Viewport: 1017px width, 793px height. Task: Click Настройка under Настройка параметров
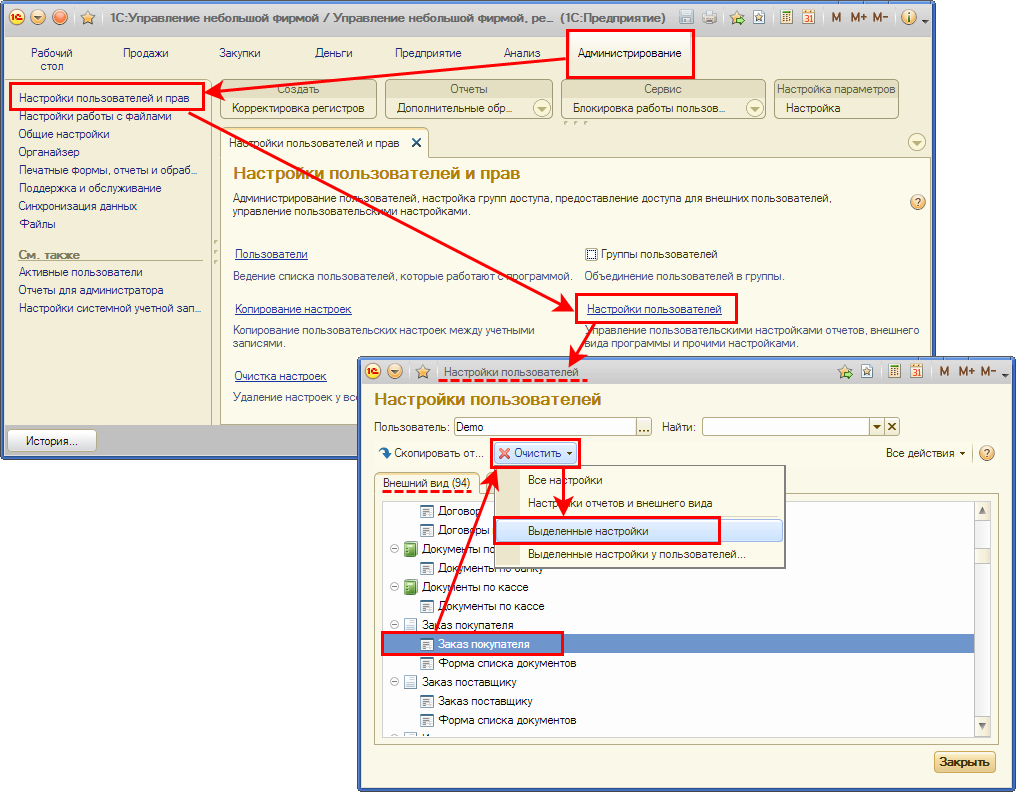coord(813,108)
